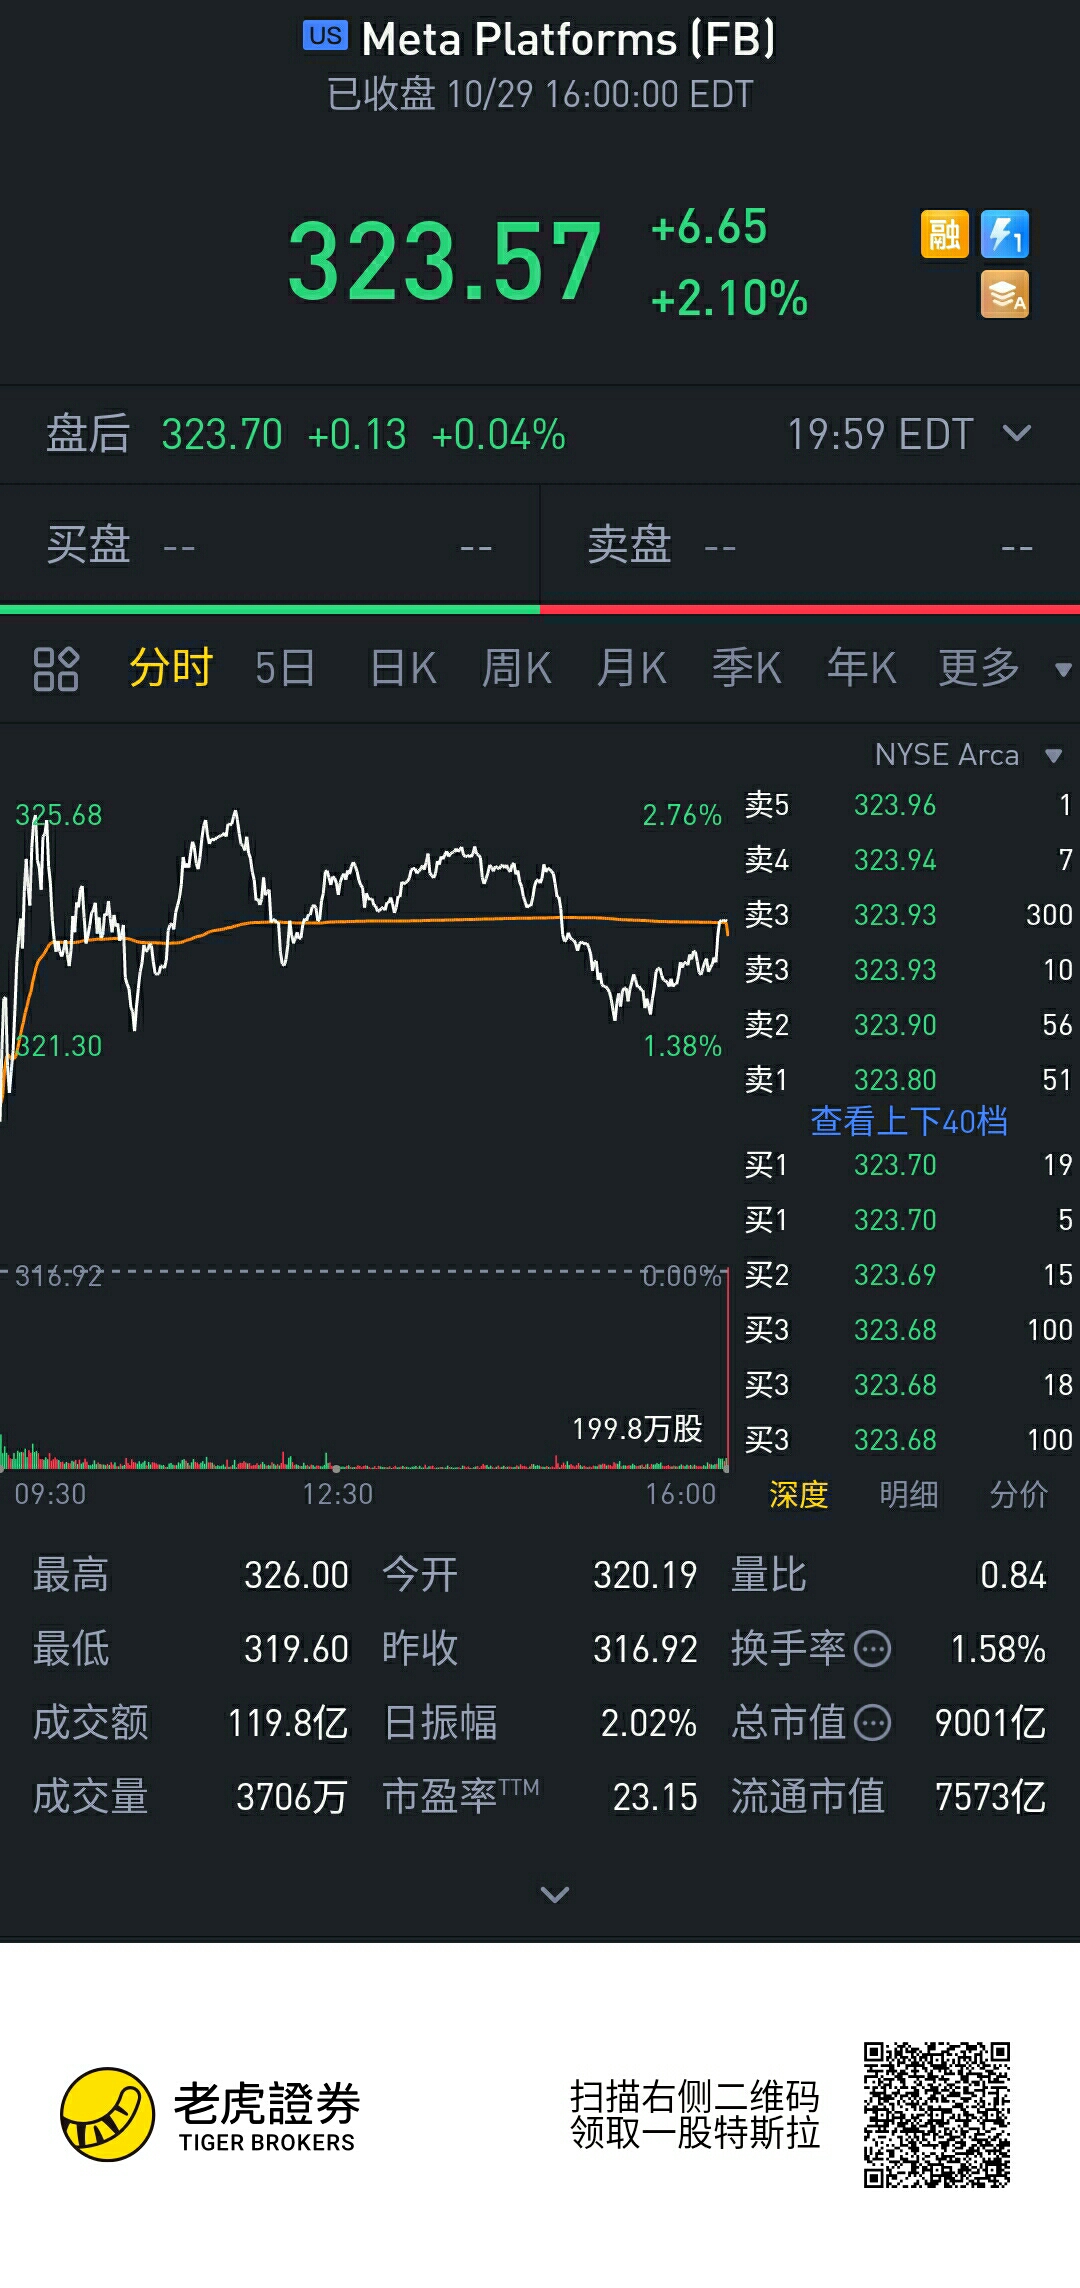Switch to the 月K monthly chart tab
The width and height of the screenshot is (1080, 2288).
(631, 668)
